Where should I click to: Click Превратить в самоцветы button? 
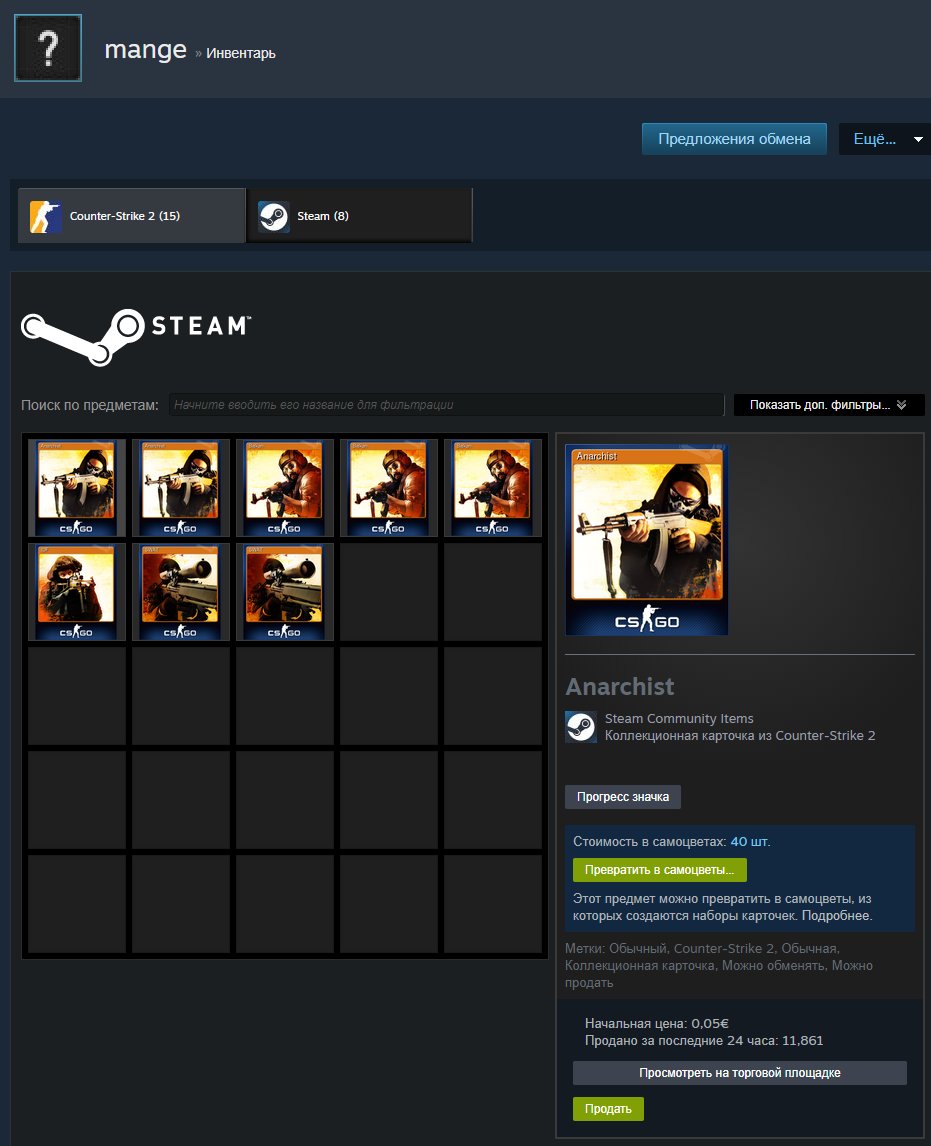(659, 870)
